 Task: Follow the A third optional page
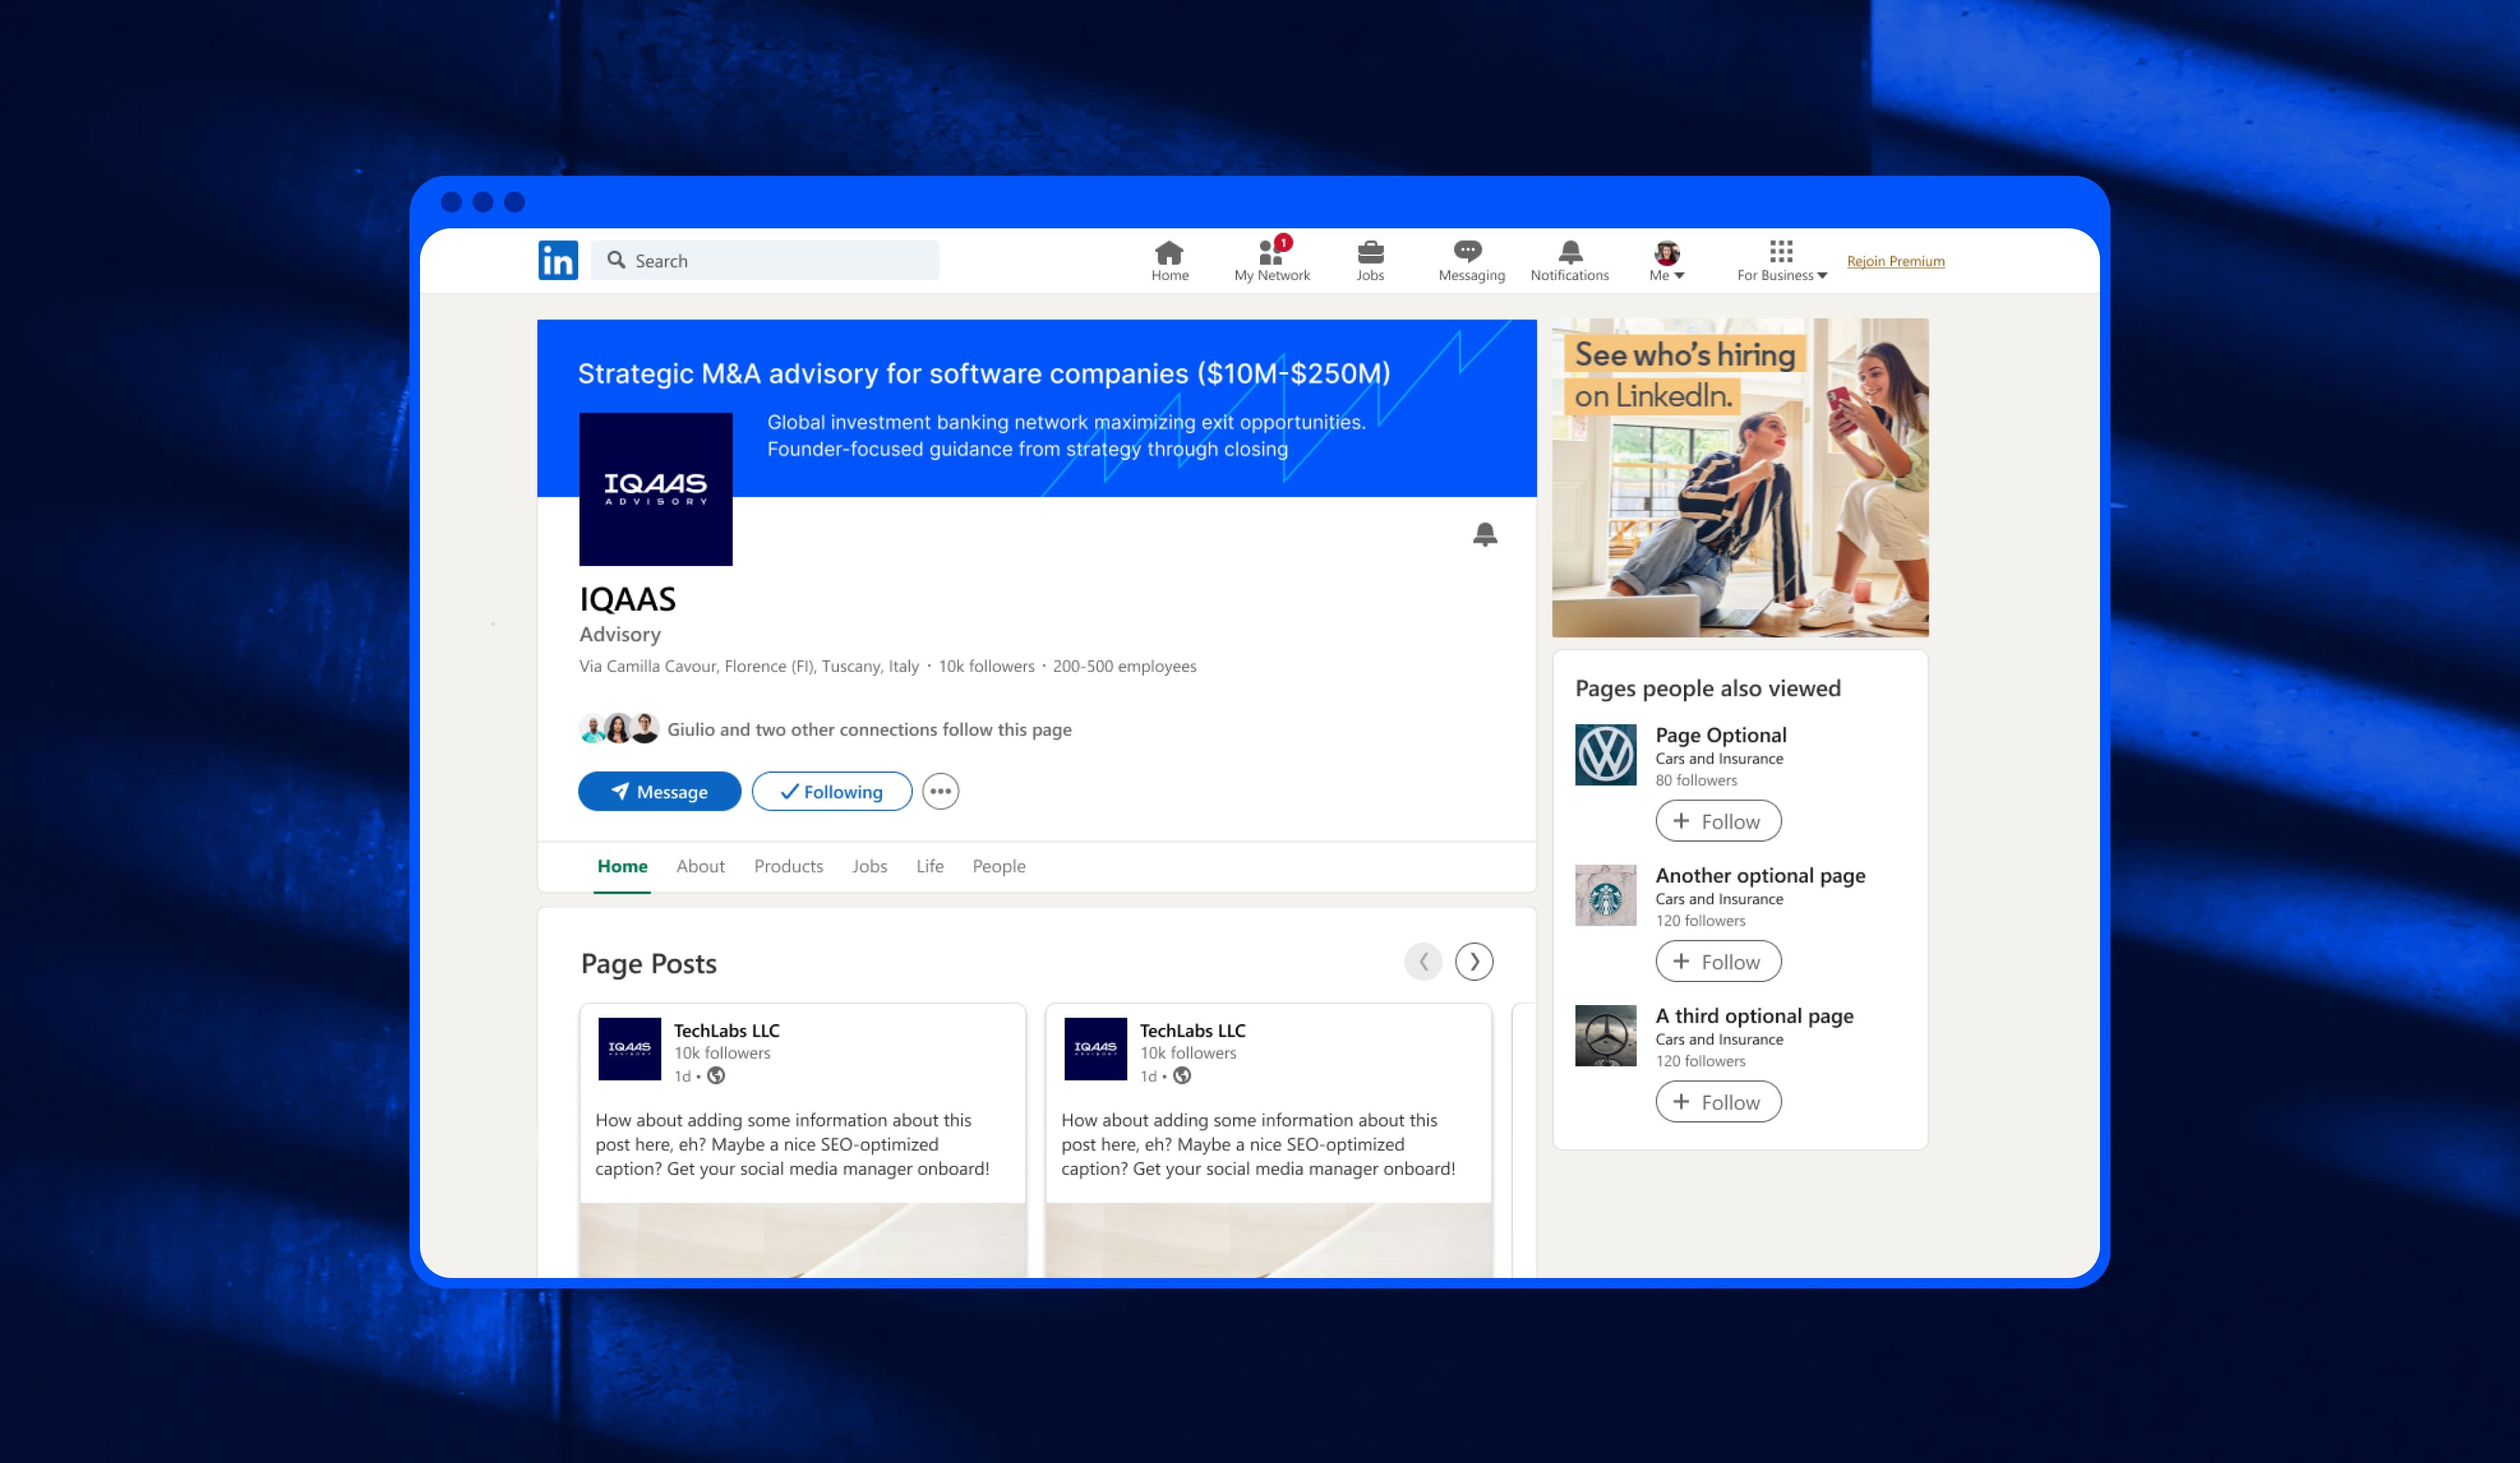point(1718,1102)
